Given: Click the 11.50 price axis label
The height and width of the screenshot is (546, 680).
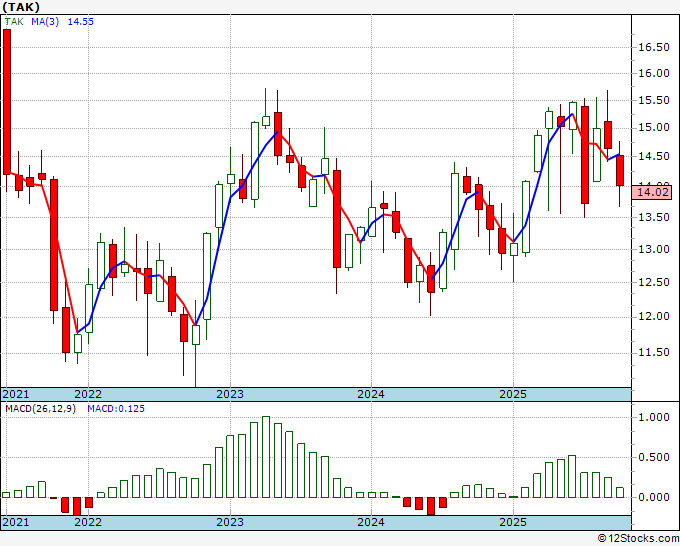Looking at the screenshot, I should click(x=654, y=352).
